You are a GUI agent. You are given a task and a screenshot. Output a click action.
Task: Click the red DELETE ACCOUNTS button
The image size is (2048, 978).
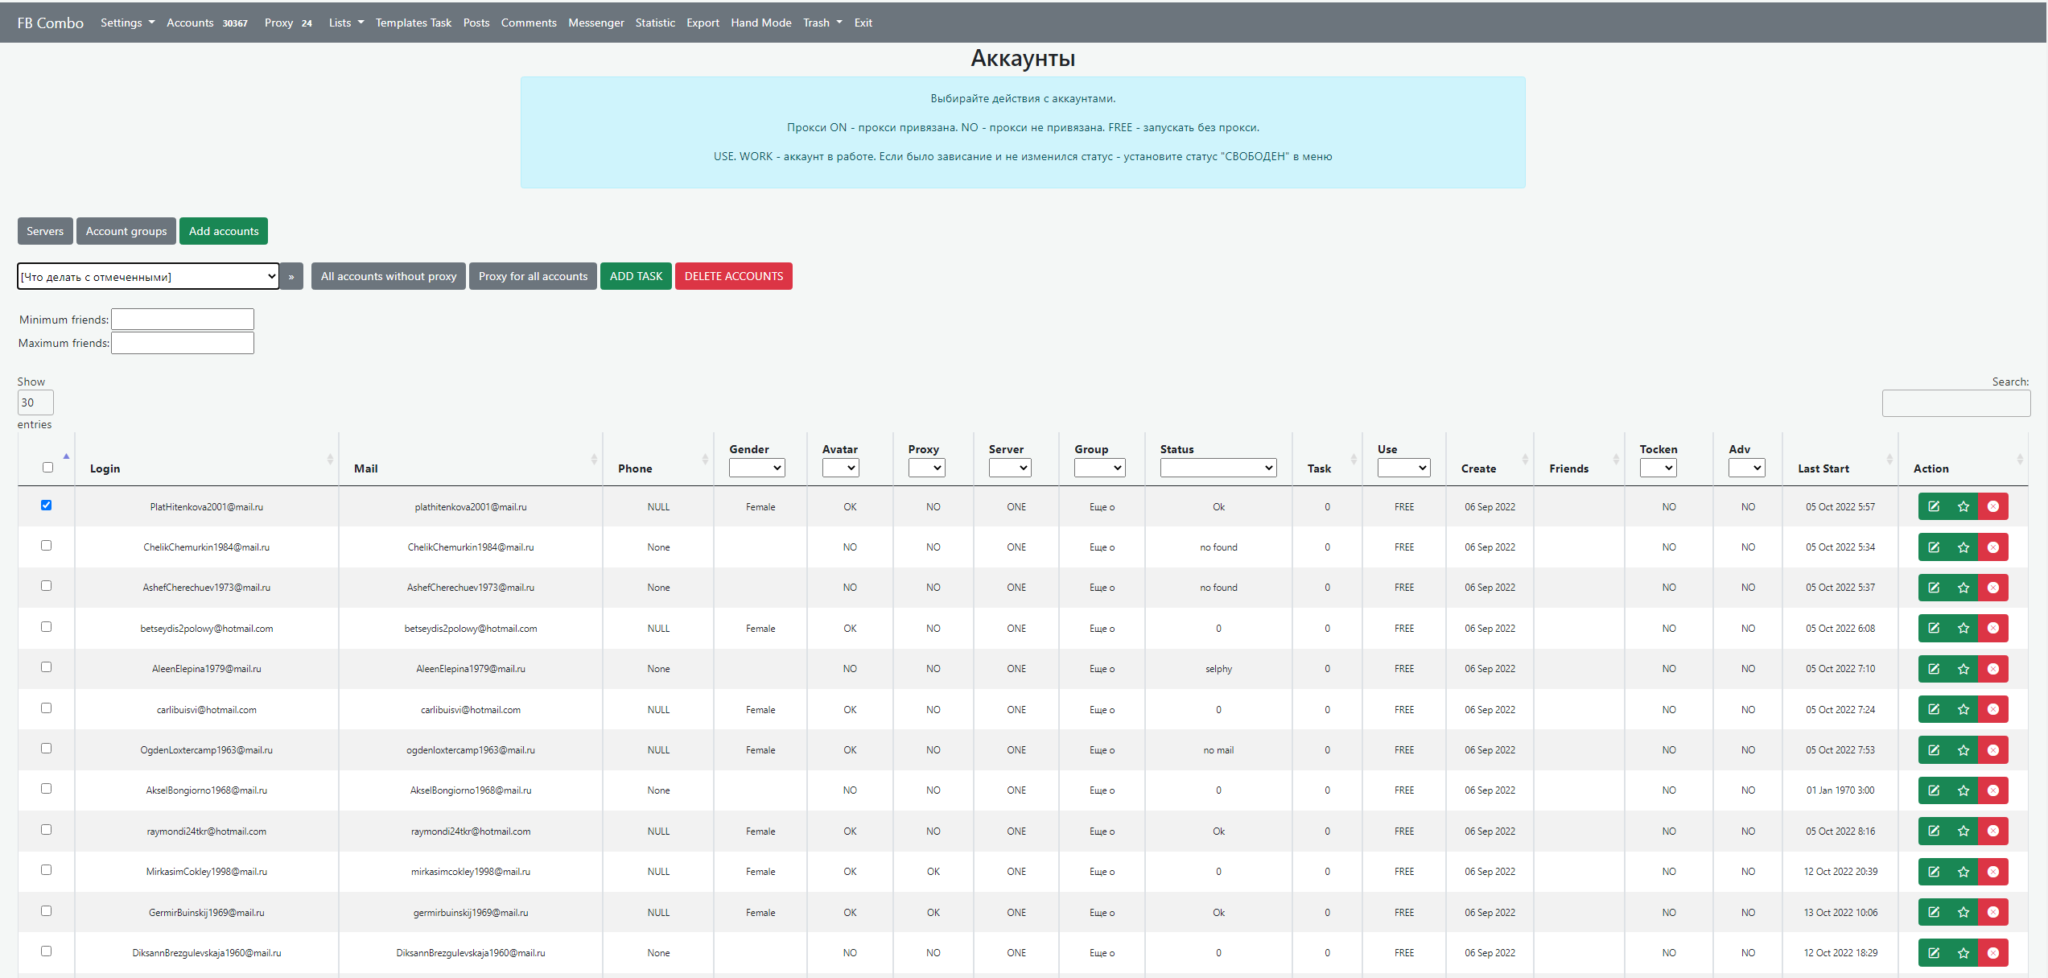(x=733, y=276)
